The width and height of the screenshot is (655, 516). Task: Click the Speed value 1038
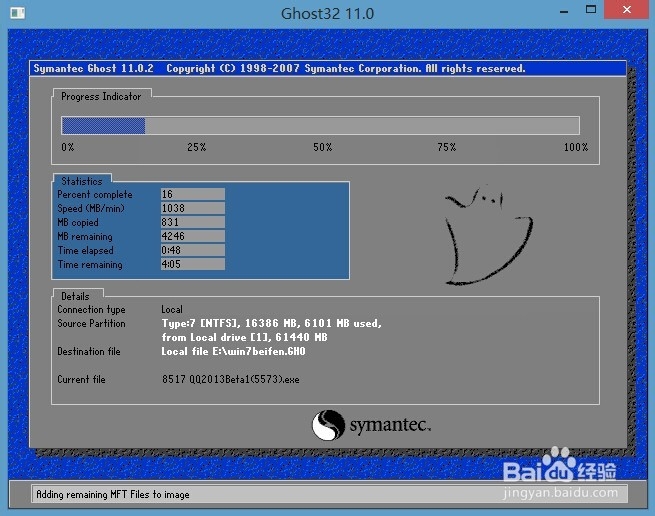coord(193,208)
